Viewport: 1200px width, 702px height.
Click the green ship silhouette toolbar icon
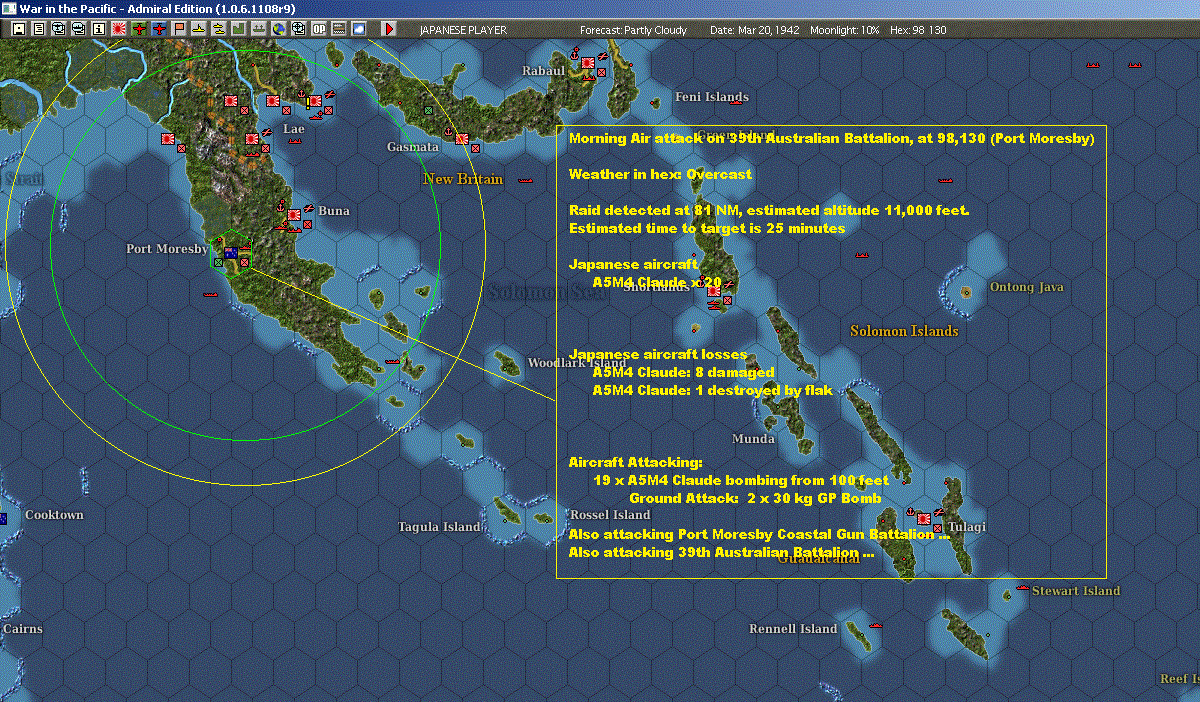click(x=258, y=29)
